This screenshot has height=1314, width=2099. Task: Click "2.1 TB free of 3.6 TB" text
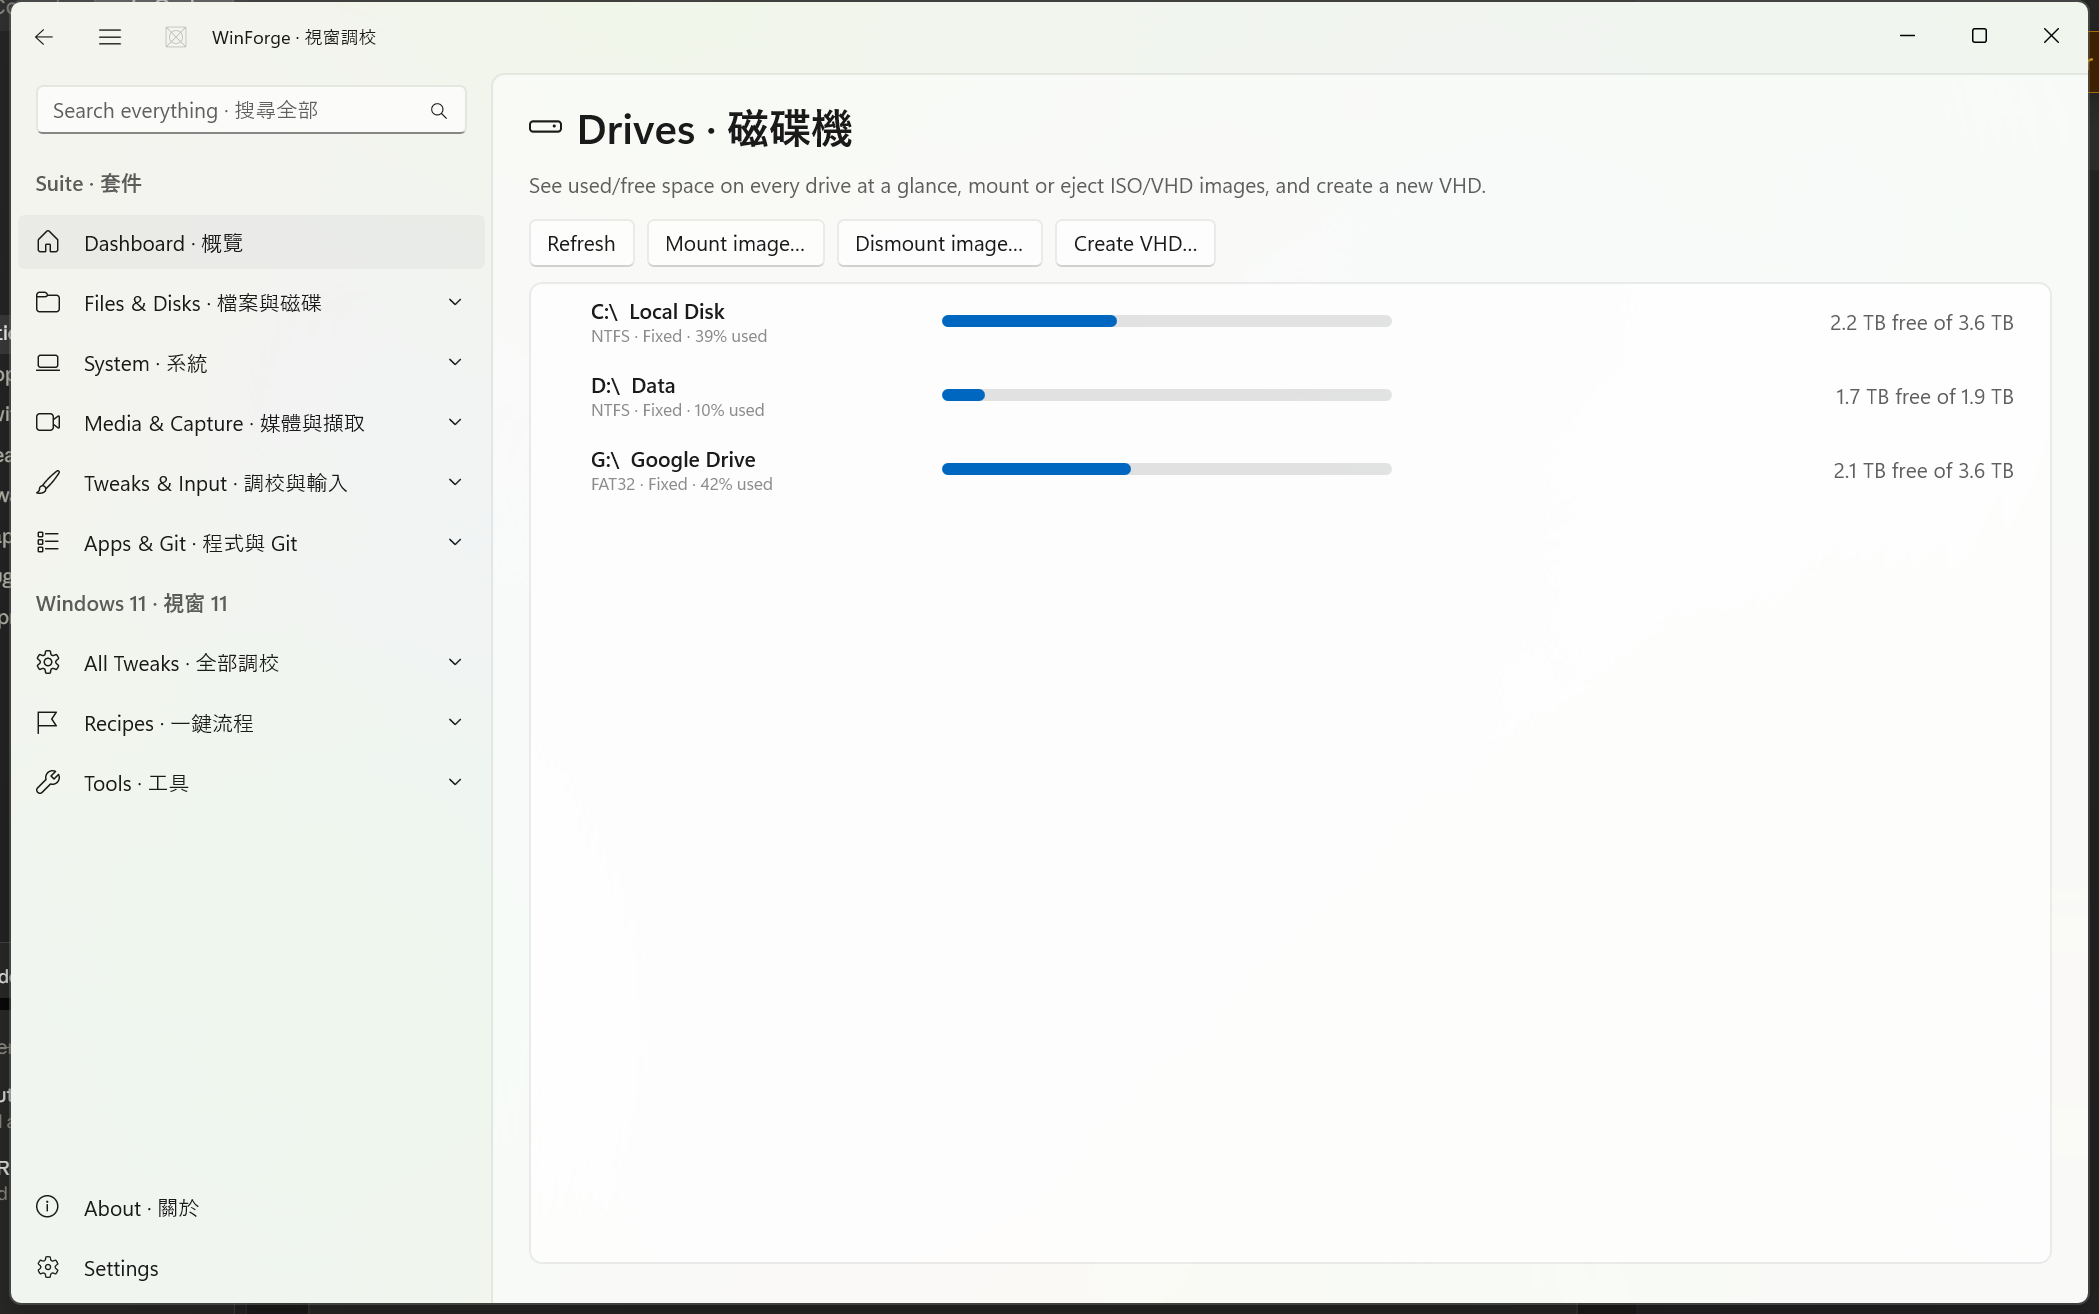pos(1923,470)
